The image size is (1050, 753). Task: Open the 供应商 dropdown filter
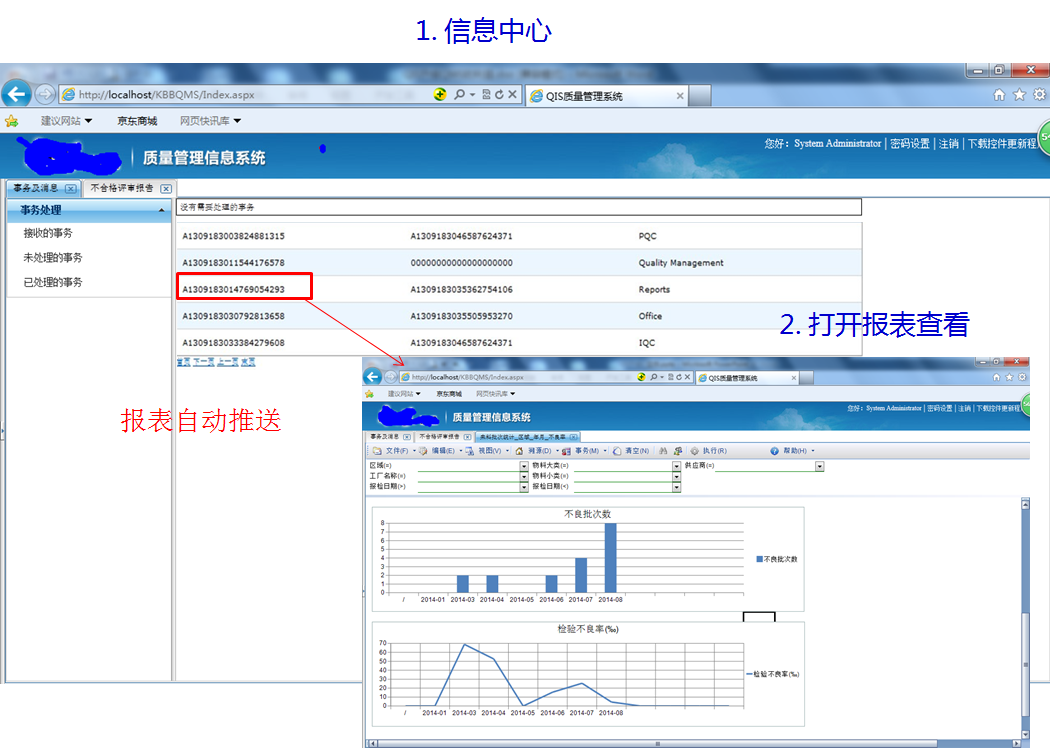820,466
